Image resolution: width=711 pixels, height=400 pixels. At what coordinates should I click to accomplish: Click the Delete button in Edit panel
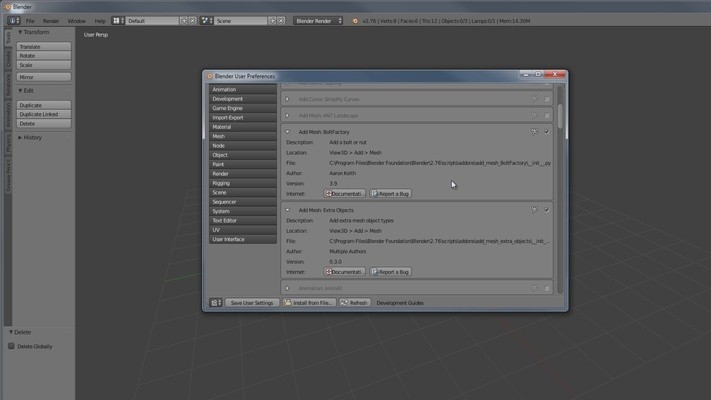click(44, 123)
